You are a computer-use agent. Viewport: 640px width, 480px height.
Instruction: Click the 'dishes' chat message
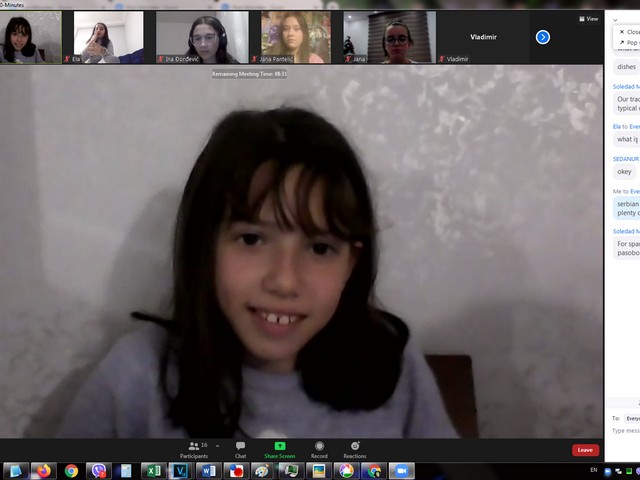click(626, 67)
